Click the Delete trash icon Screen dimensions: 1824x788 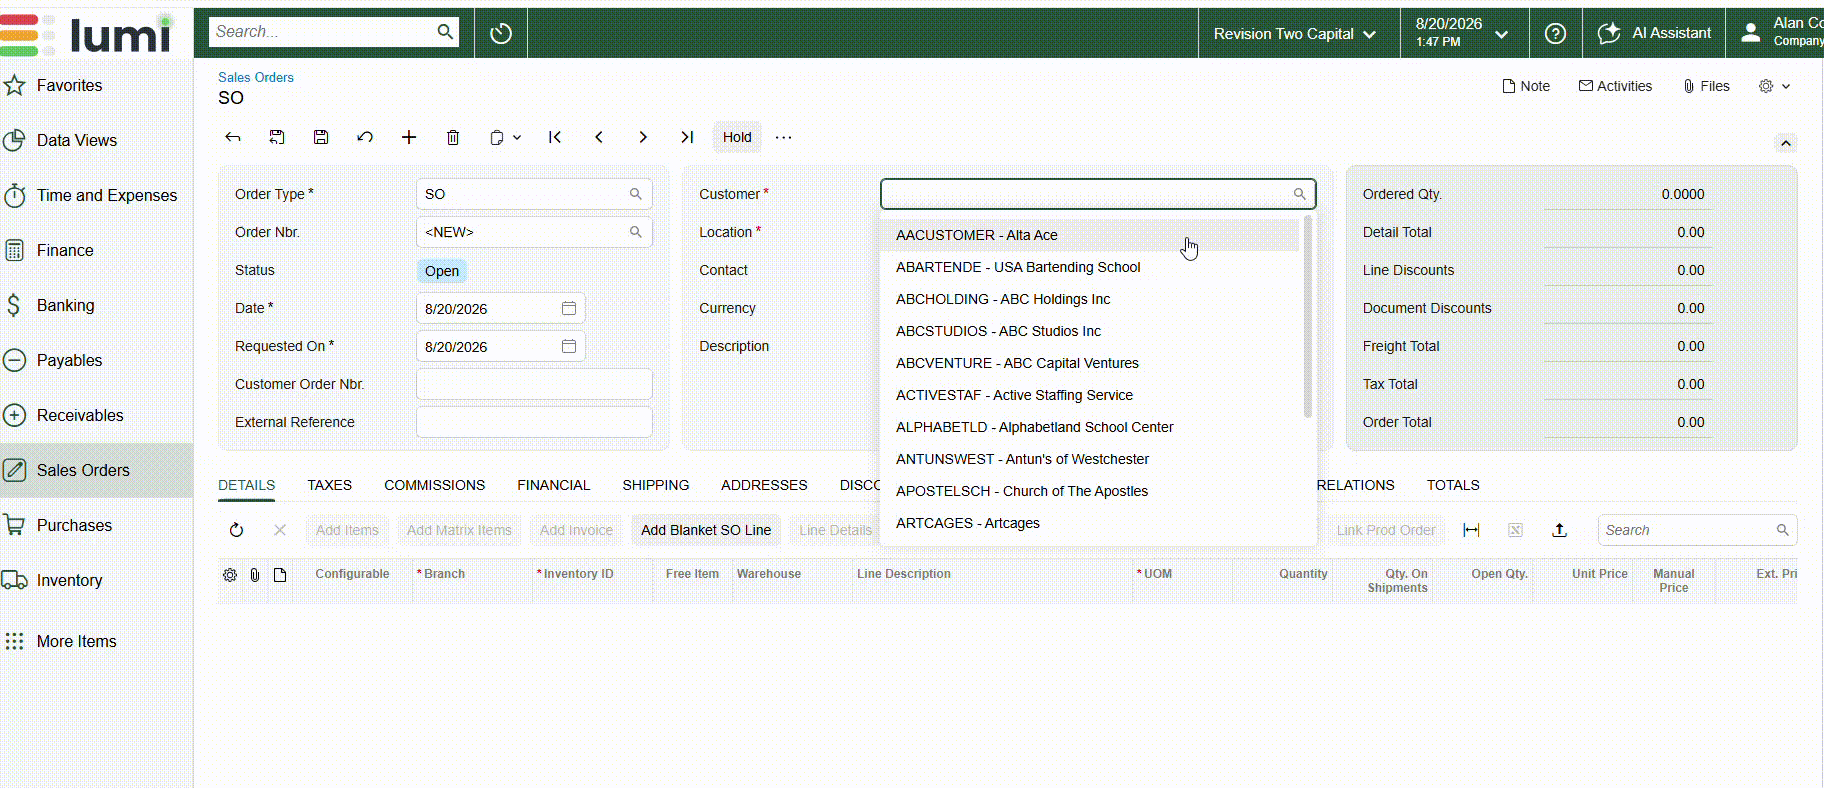click(x=453, y=137)
